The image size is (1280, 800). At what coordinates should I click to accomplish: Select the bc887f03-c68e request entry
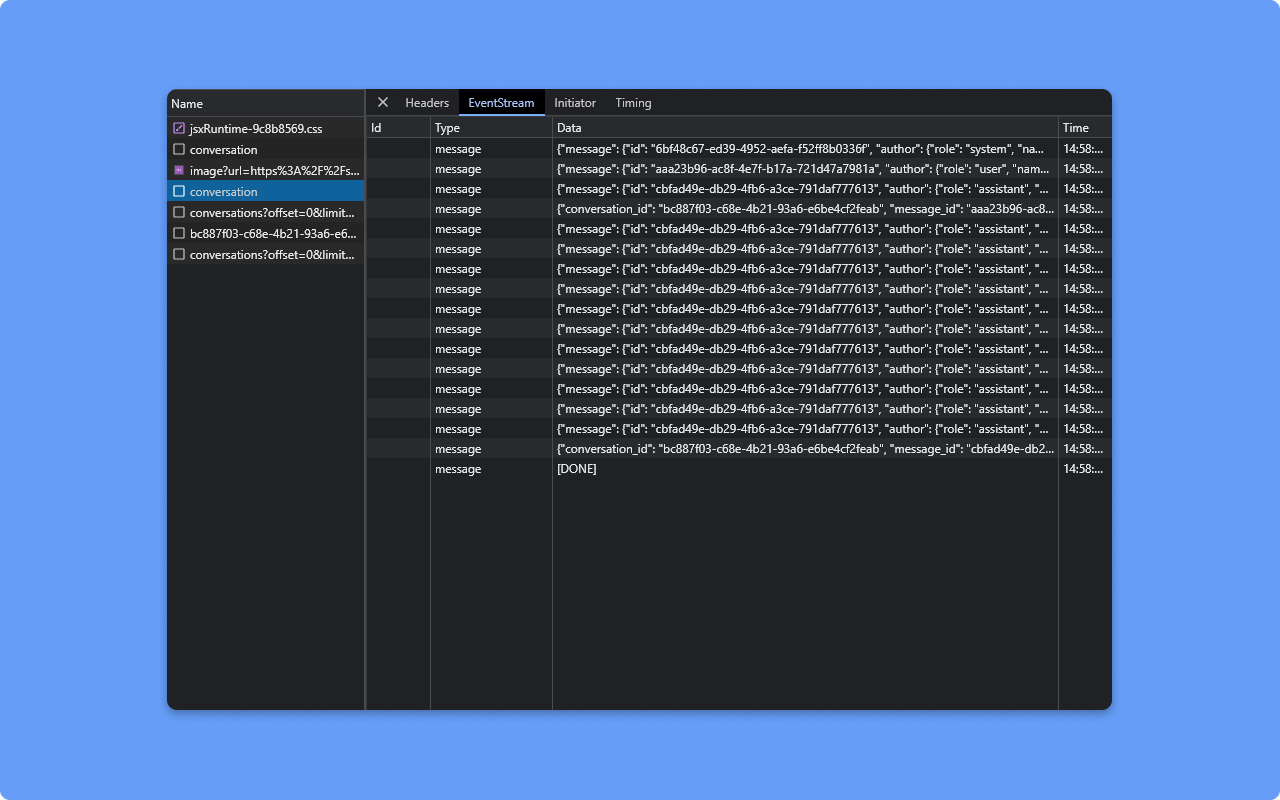[x=272, y=234]
